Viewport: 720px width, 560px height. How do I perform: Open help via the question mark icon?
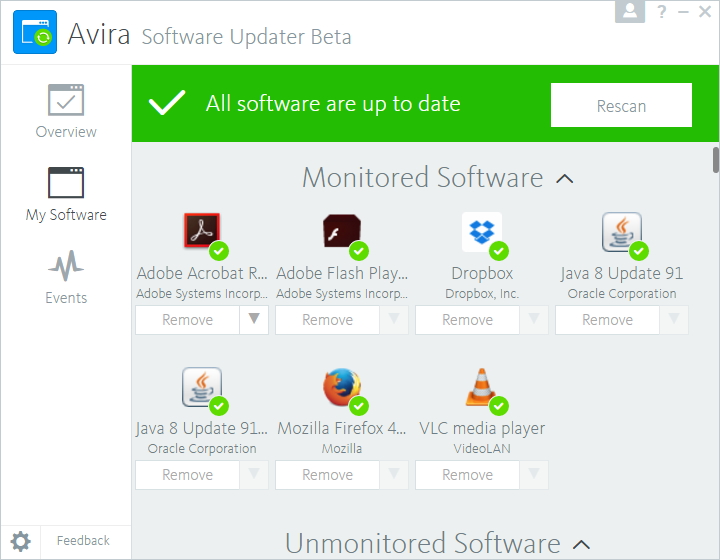(662, 11)
